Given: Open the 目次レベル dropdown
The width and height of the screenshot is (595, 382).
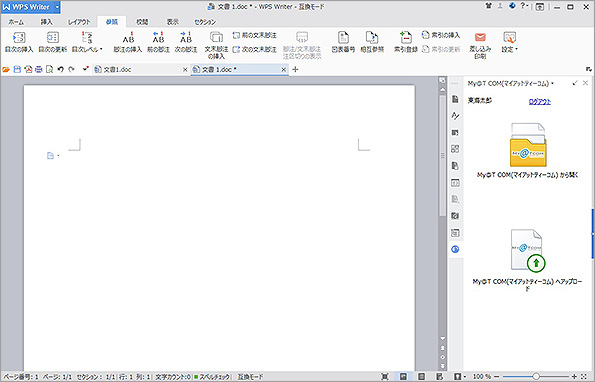Looking at the screenshot, I should pos(87,42).
